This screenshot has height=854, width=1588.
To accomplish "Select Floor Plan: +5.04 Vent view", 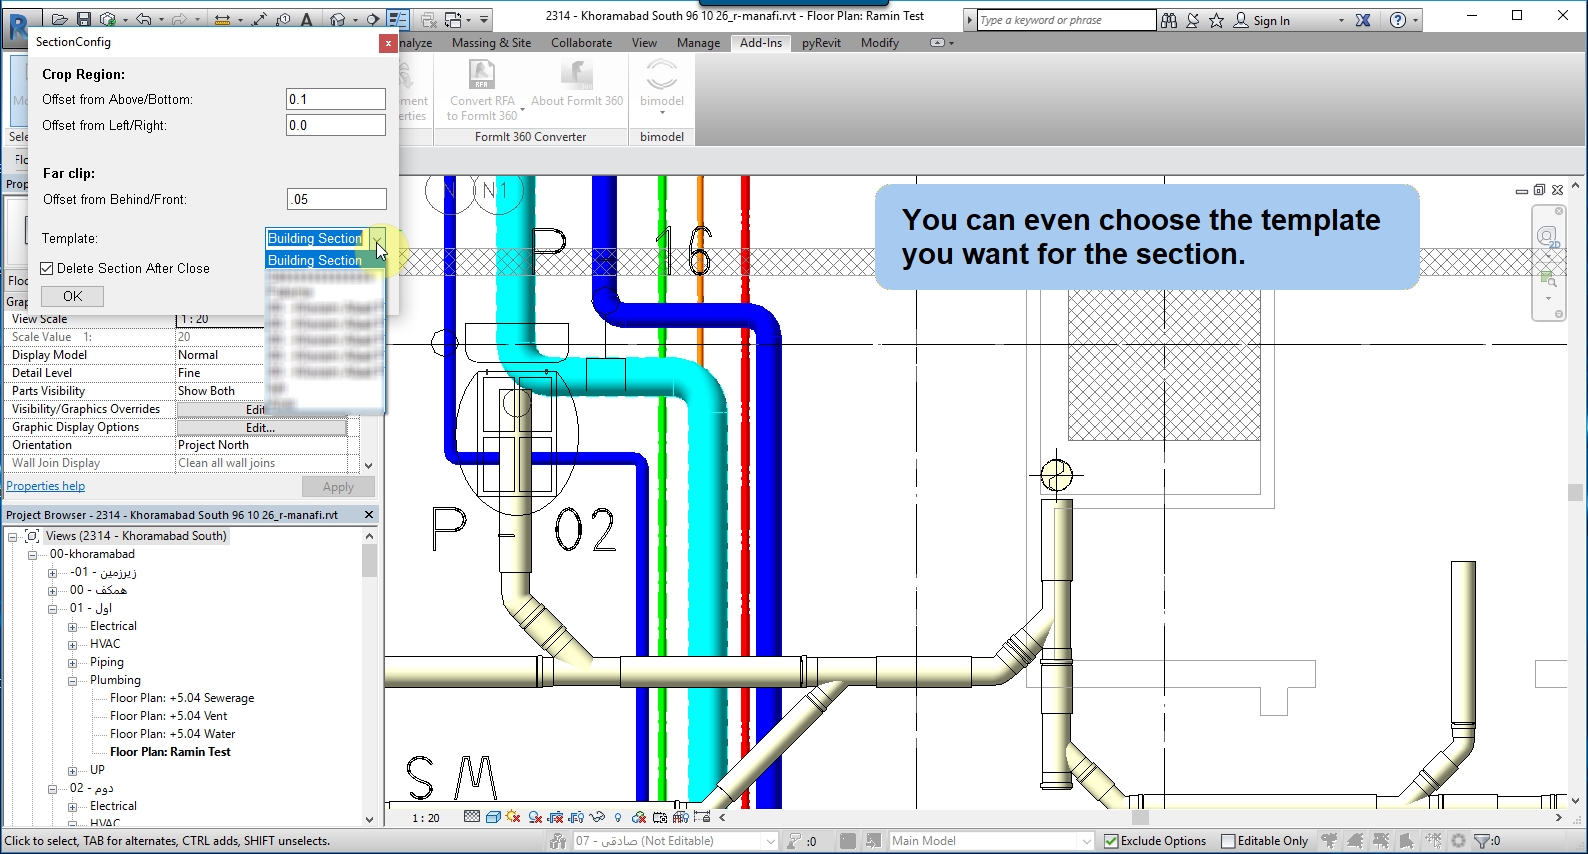I will coord(169,716).
